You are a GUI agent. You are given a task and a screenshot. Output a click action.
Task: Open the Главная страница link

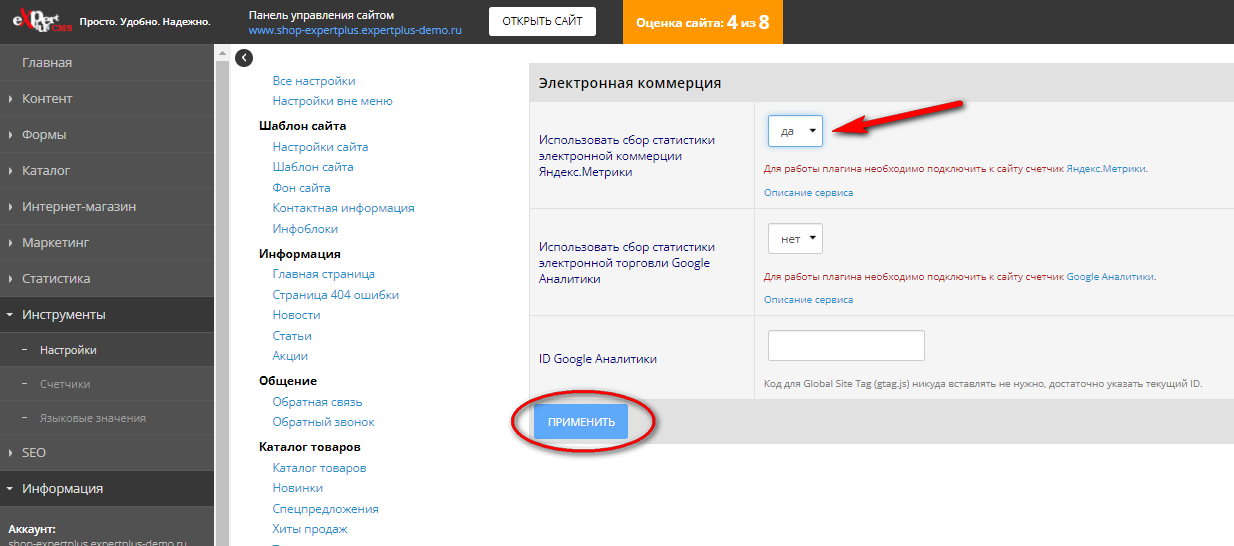point(324,274)
